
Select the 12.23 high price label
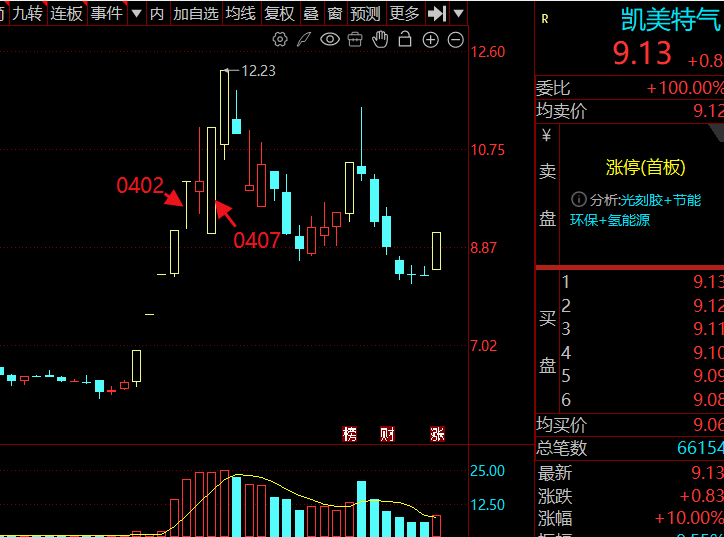[258, 71]
